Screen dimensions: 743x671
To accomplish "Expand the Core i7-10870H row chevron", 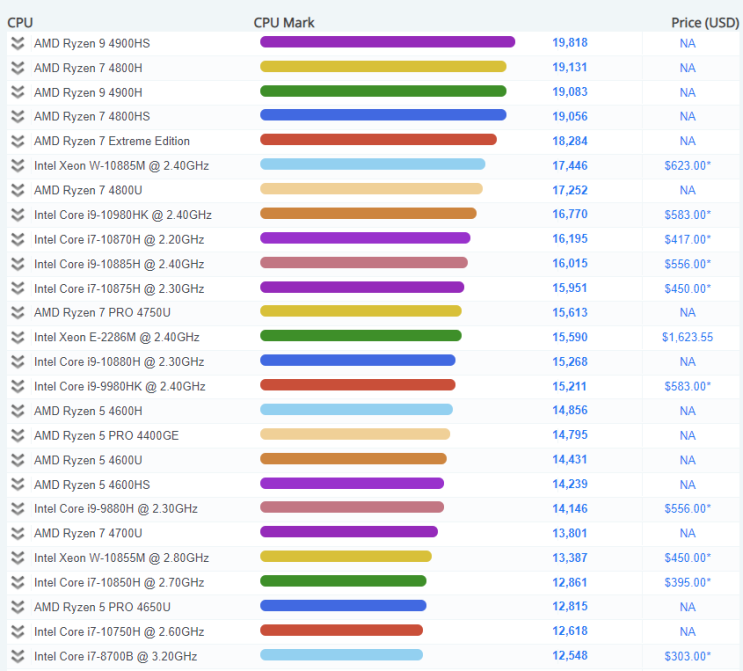I will [18, 240].
